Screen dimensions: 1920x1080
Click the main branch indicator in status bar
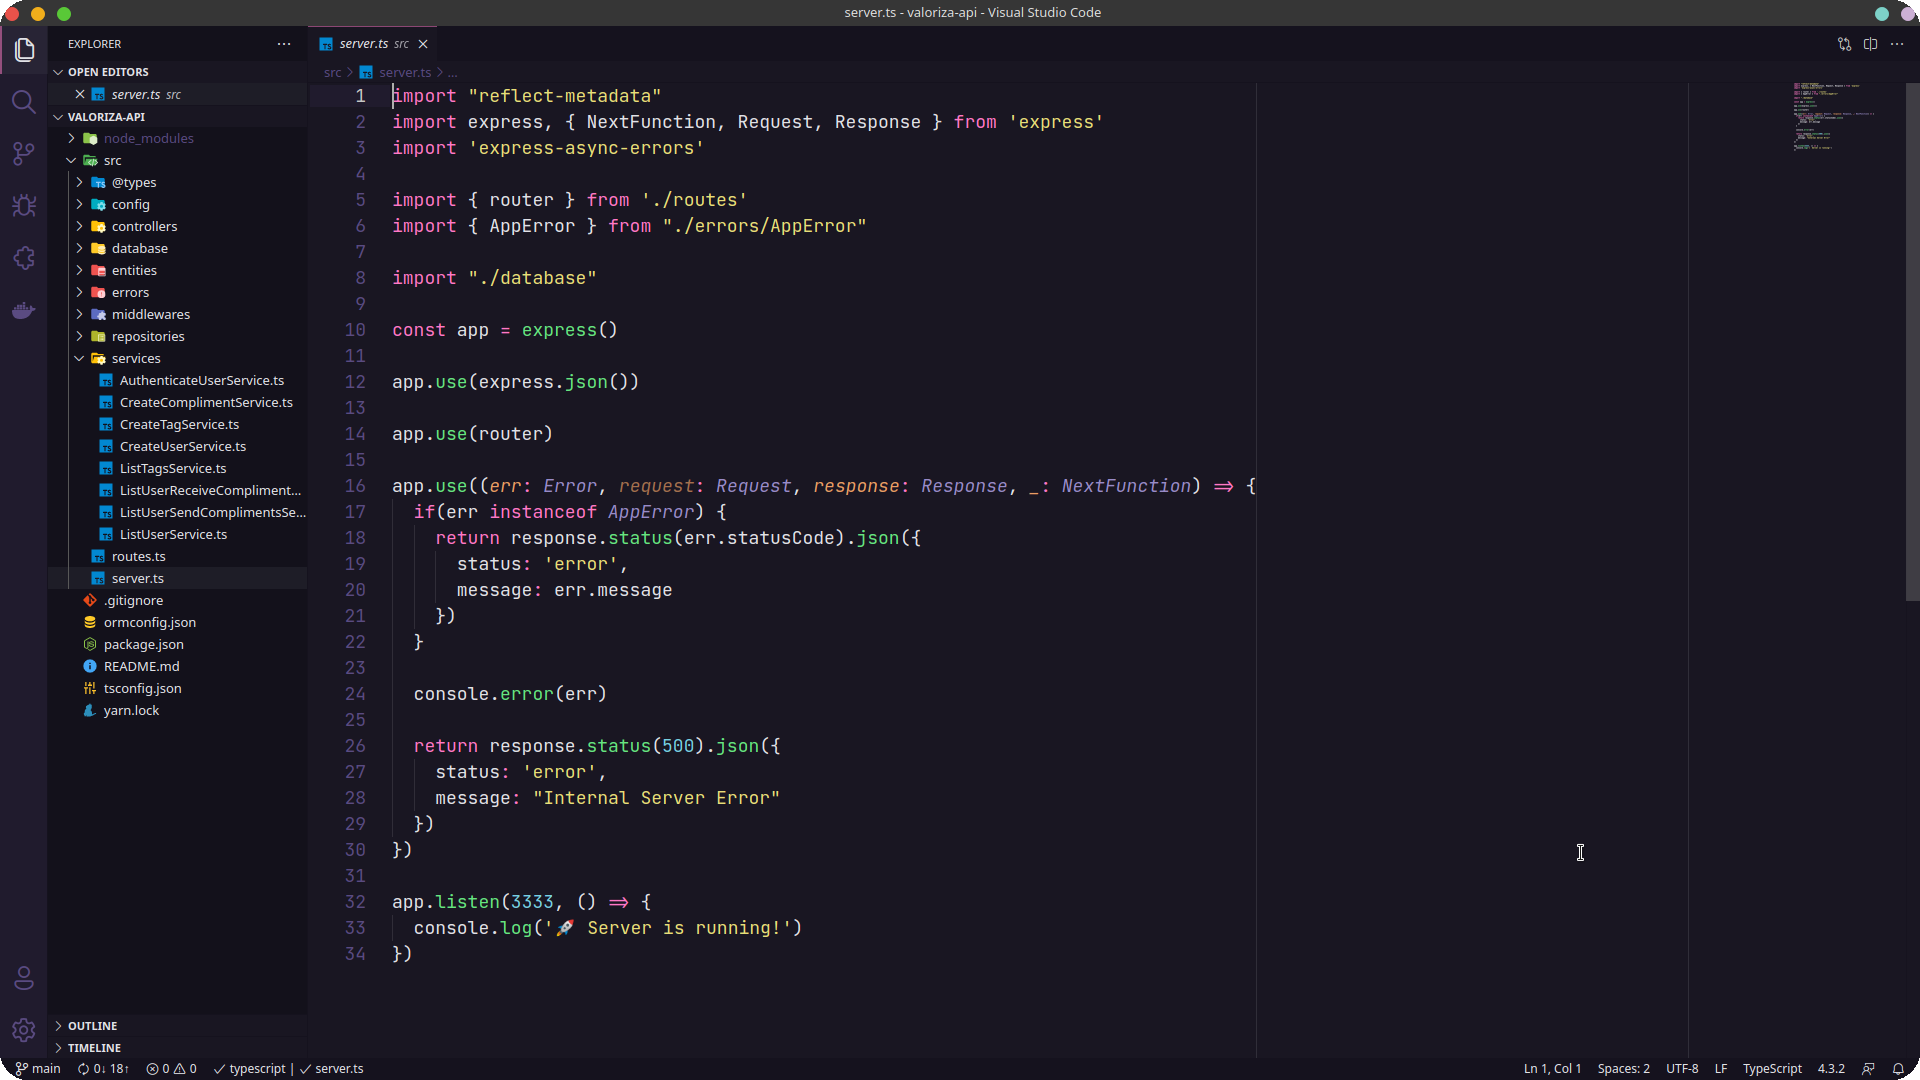tap(38, 1068)
